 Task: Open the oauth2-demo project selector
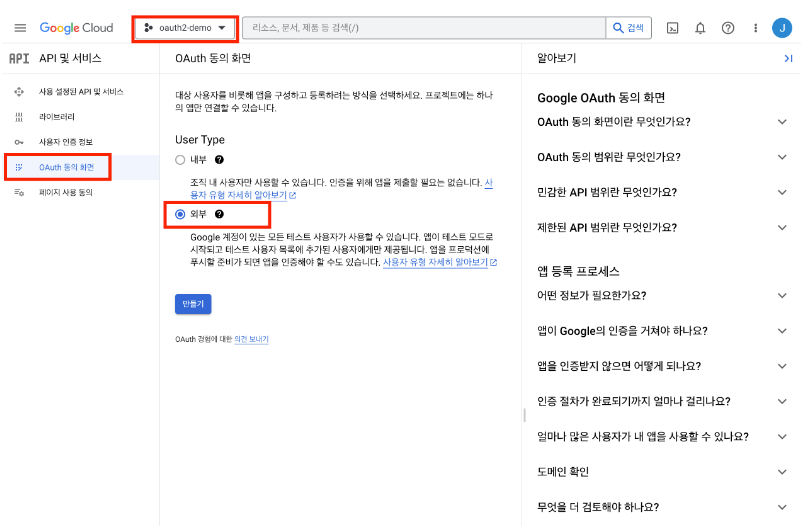(x=185, y=28)
